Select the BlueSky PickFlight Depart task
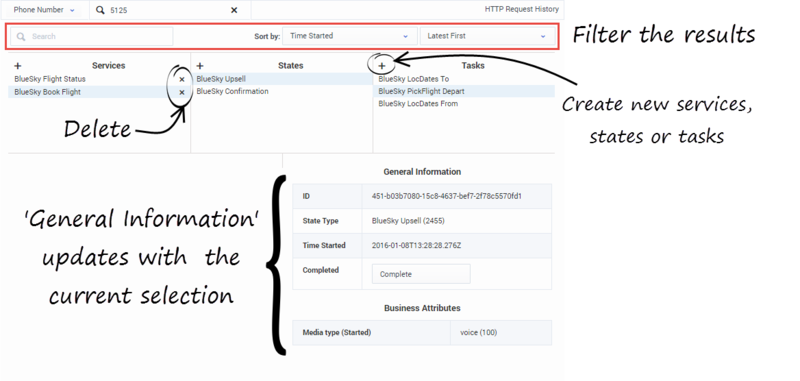The height and width of the screenshot is (381, 800). click(421, 91)
